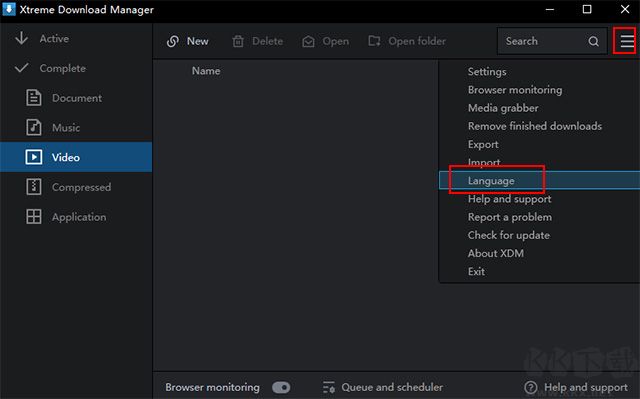Select the Video category label
The image size is (640, 399).
click(66, 157)
